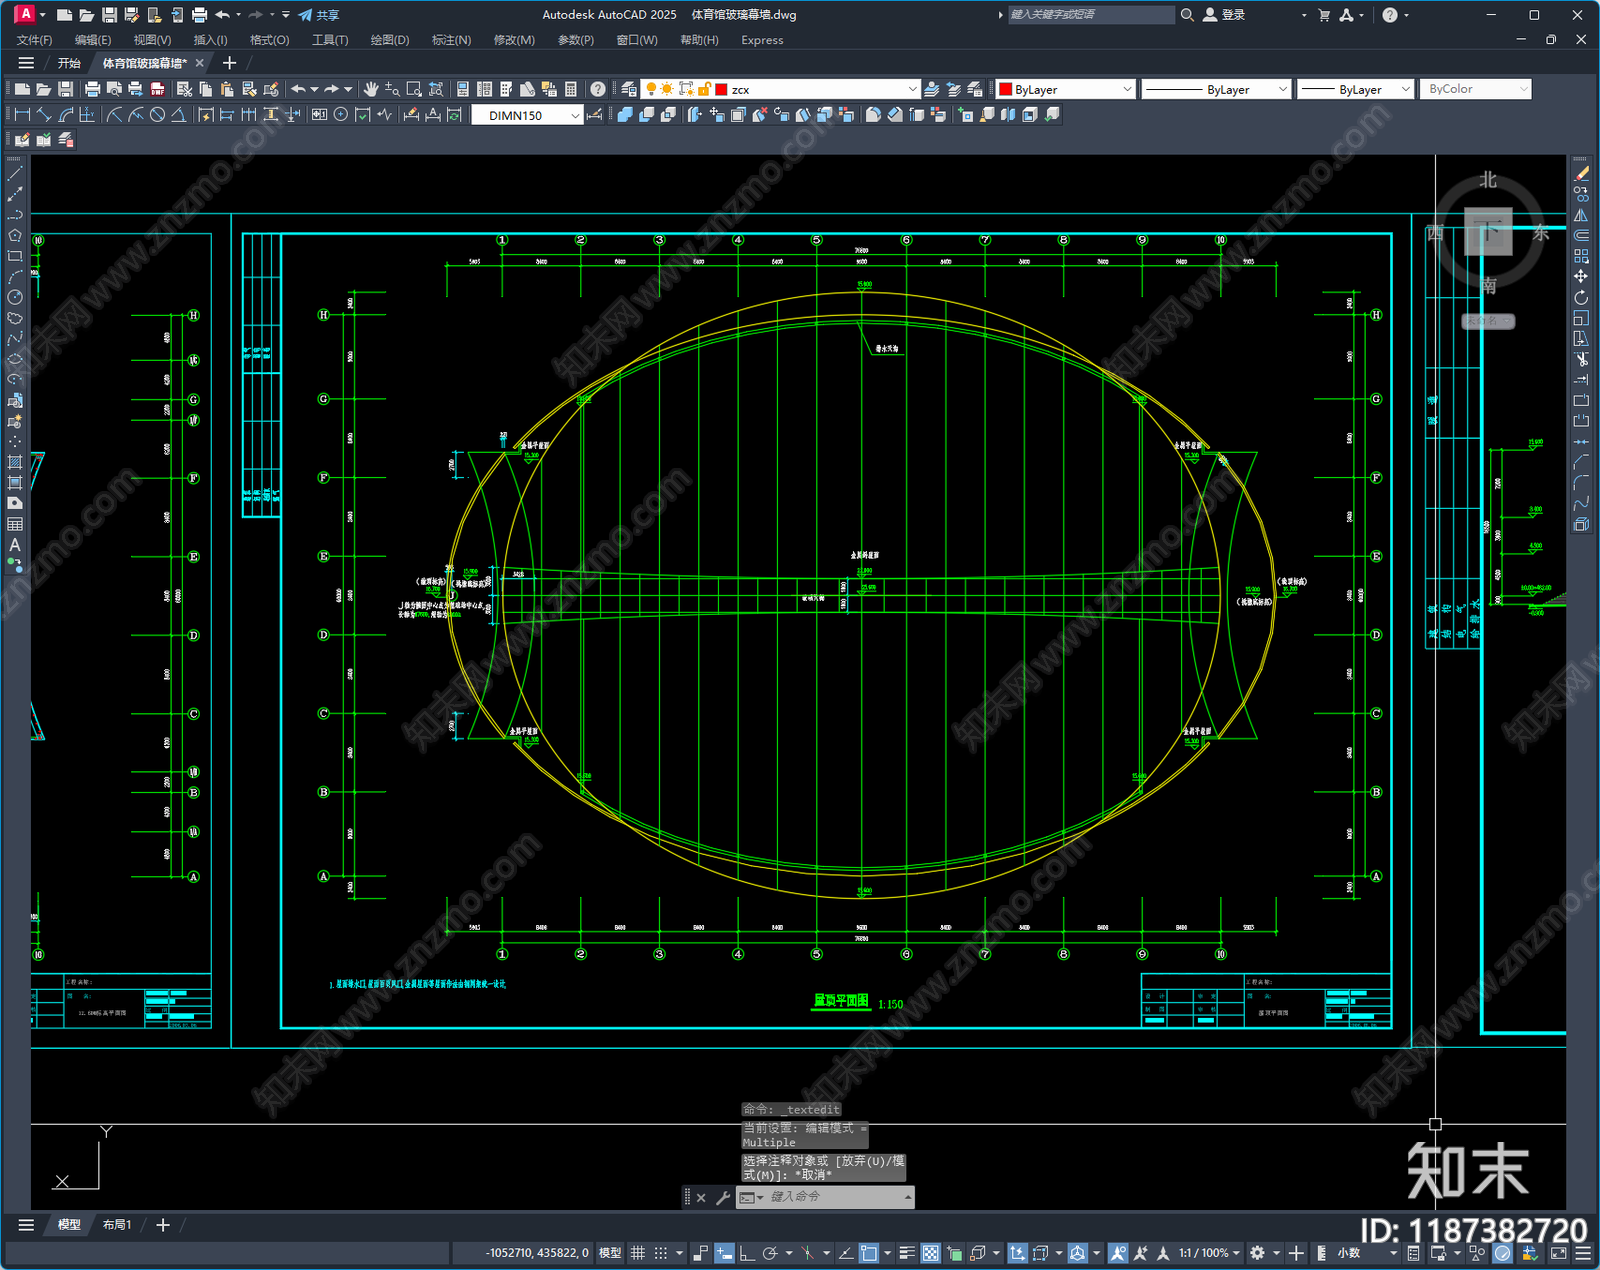Click the Rotate tool in right toolbar
Screen dimensions: 1600x1270
(1581, 297)
